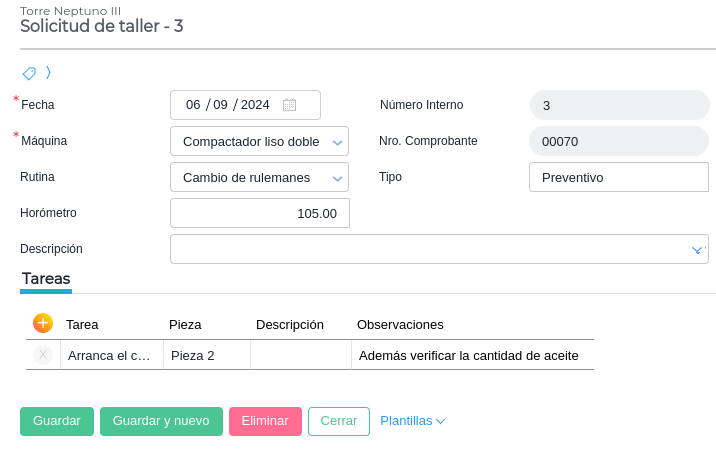Click the Número Interno field
Viewport: 716px width, 452px height.
618,105
